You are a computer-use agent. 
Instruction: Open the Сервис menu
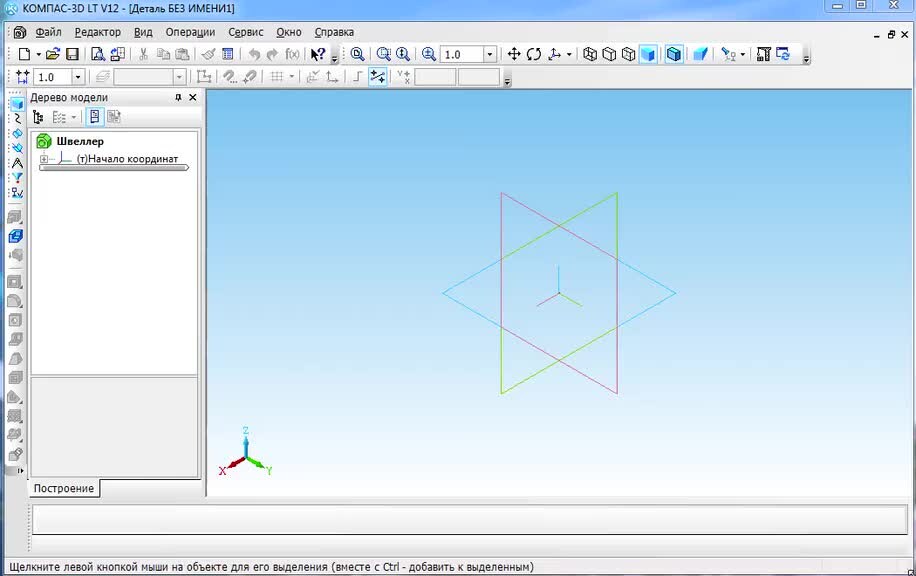pyautogui.click(x=245, y=32)
